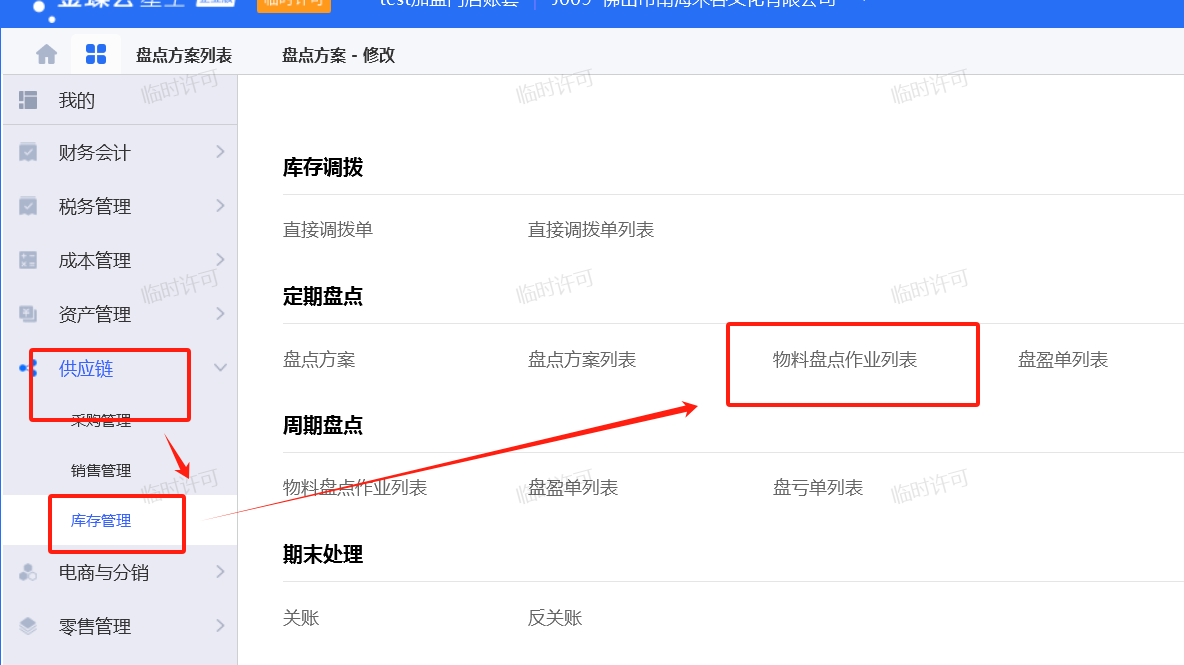Click the 财务会计 checkmark icon

click(x=28, y=152)
